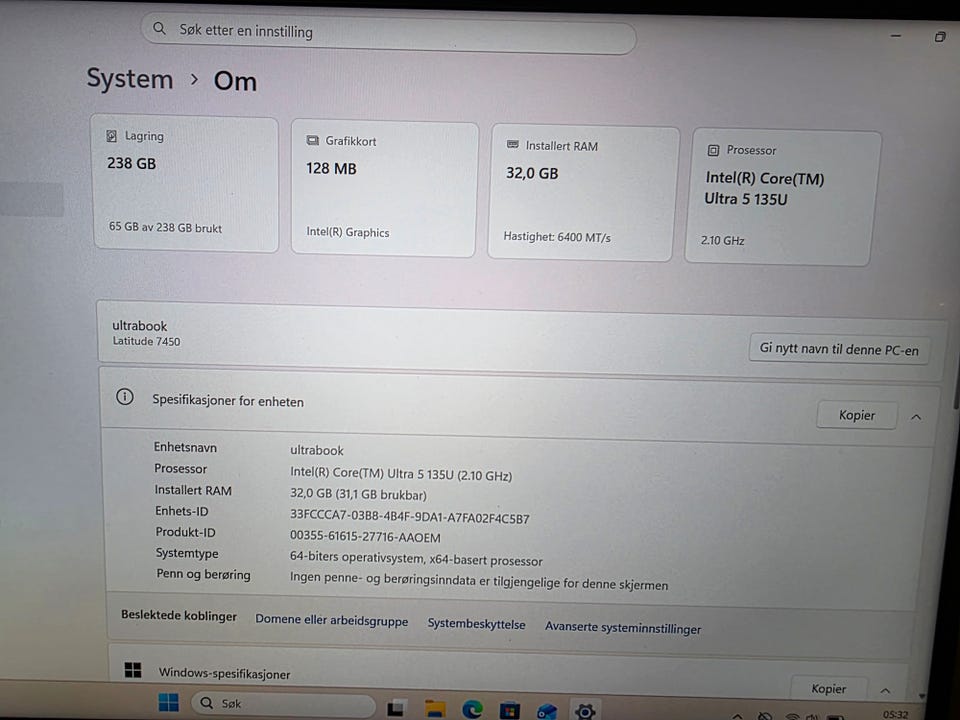Open the Grafikkort card
The height and width of the screenshot is (720, 960).
click(x=384, y=189)
